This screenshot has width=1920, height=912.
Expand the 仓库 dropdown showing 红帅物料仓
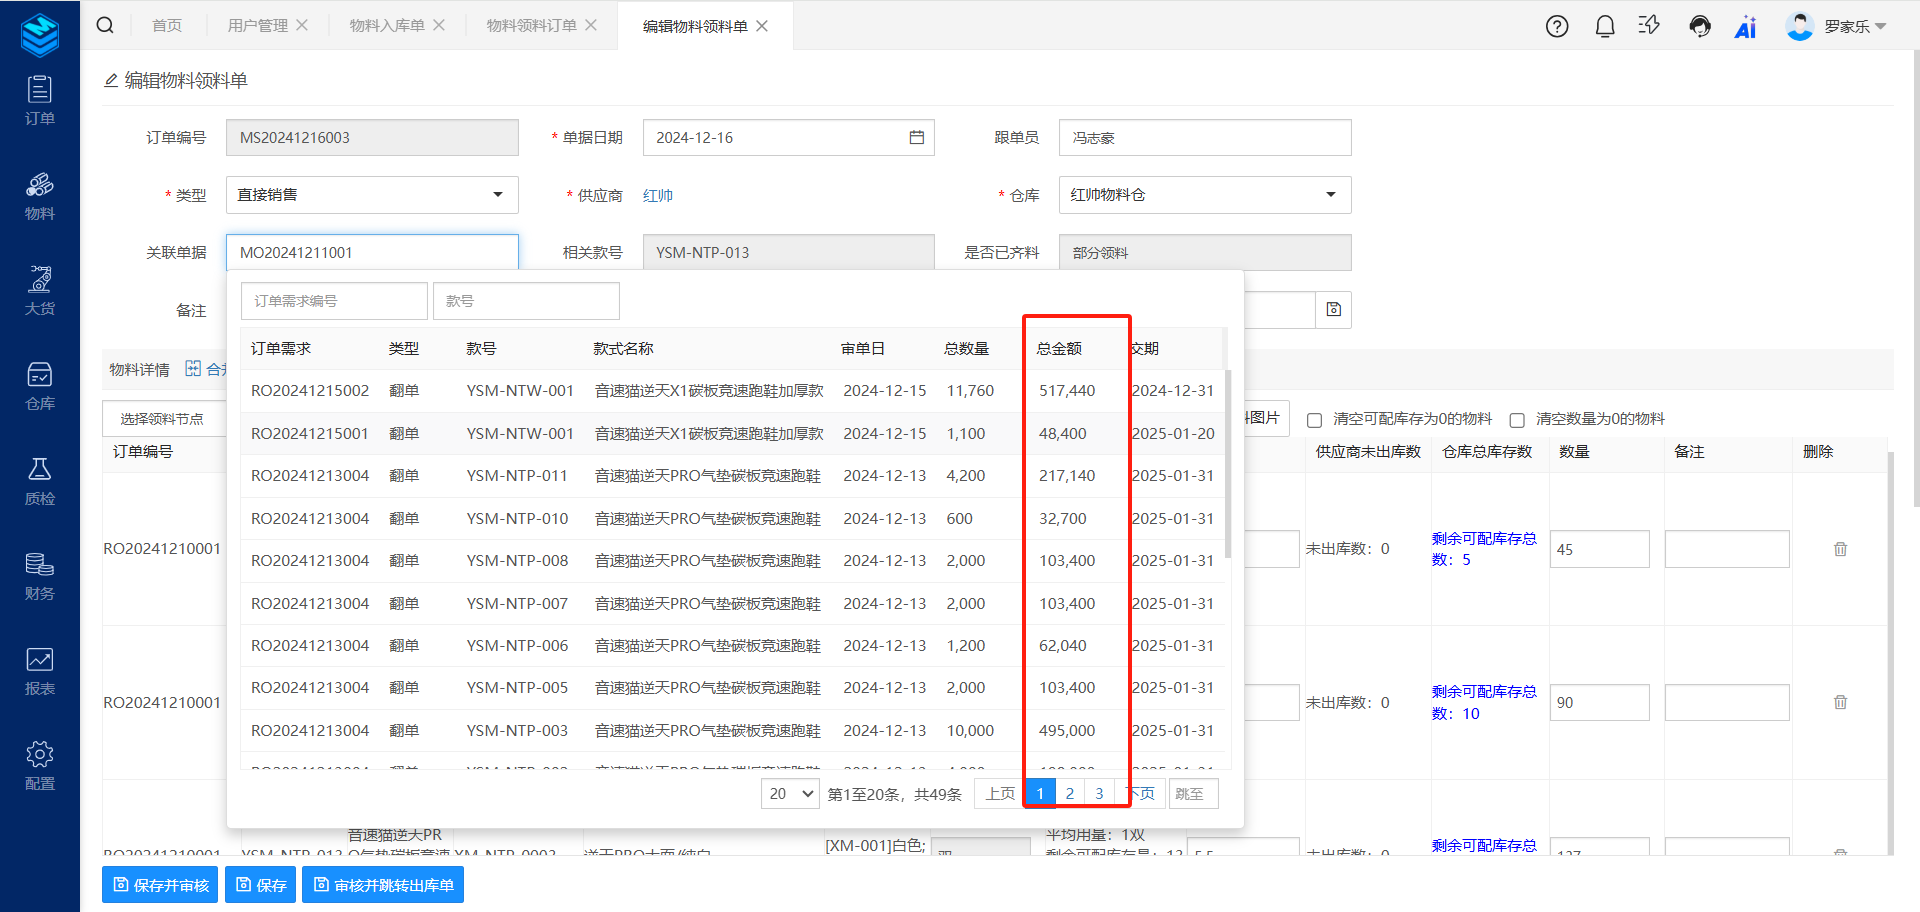(1204, 195)
